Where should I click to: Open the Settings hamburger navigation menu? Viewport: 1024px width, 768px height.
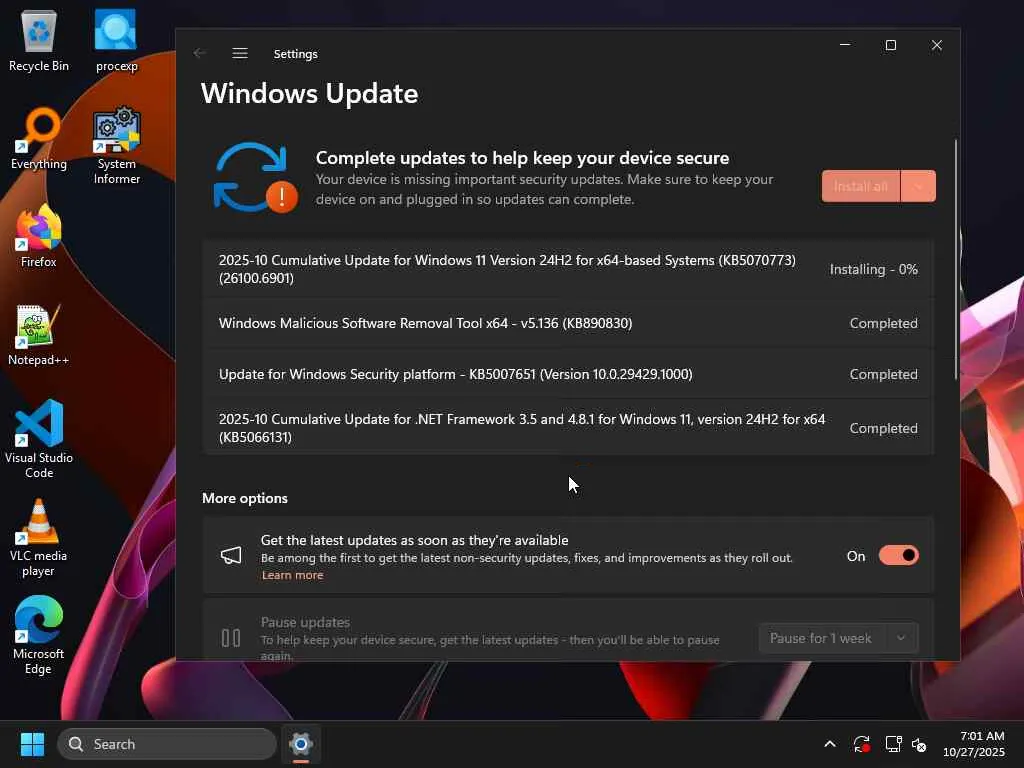(240, 53)
